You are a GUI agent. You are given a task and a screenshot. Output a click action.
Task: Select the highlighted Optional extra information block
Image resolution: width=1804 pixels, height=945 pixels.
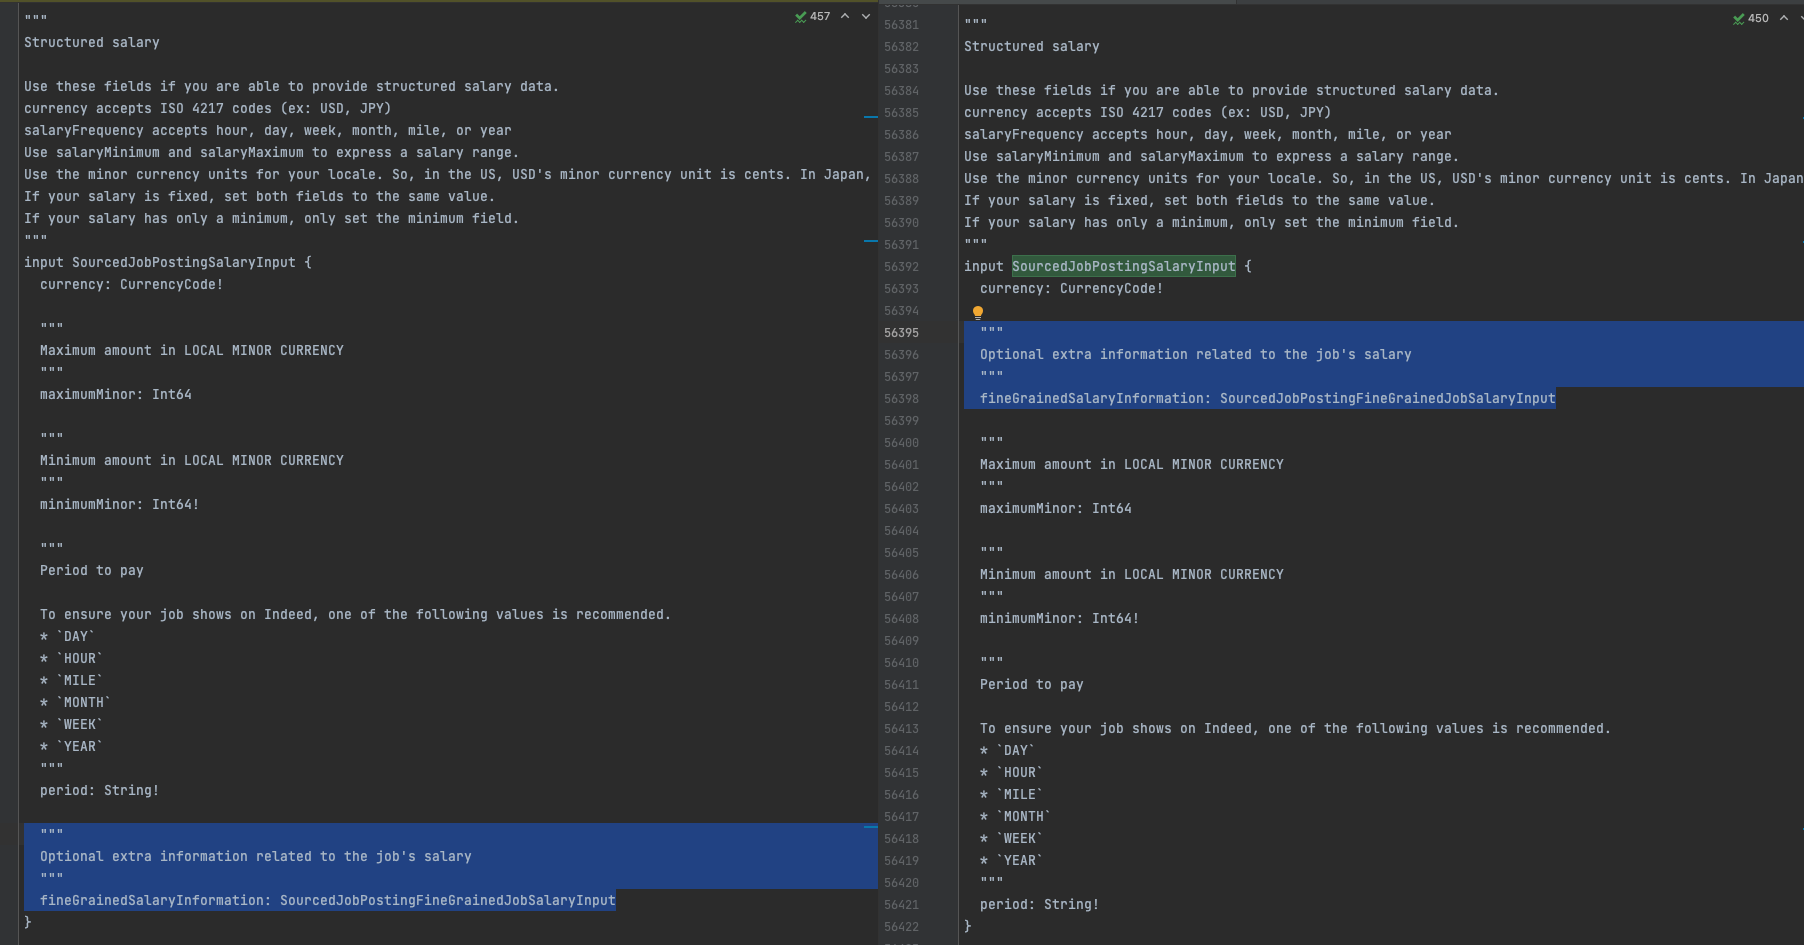click(1196, 354)
